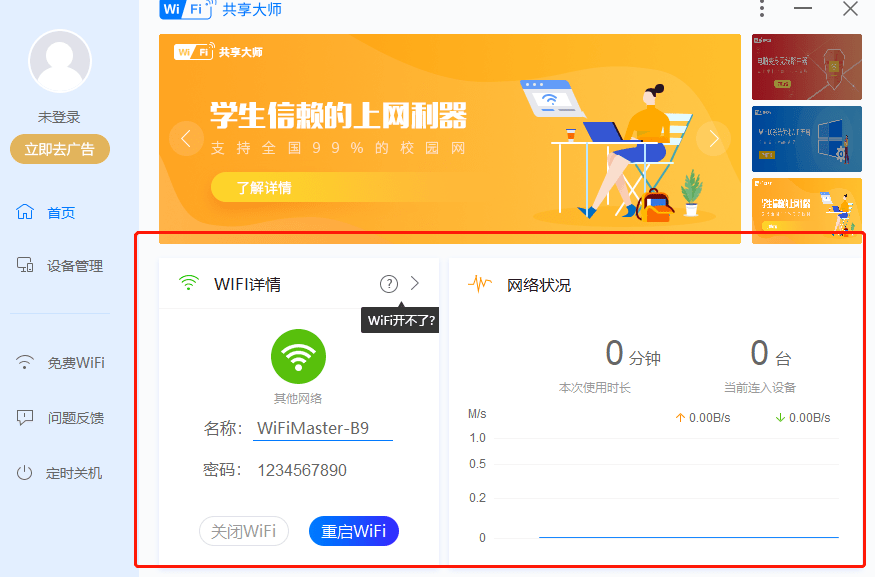Image resolution: width=875 pixels, height=577 pixels.
Task: Click the question mark help icon in WIFI详情
Action: tap(389, 284)
